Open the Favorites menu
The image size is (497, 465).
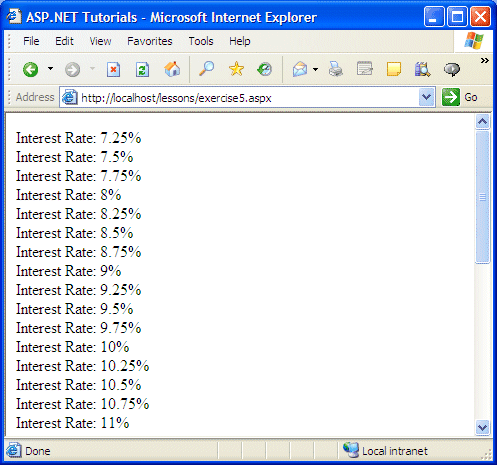pyautogui.click(x=150, y=41)
